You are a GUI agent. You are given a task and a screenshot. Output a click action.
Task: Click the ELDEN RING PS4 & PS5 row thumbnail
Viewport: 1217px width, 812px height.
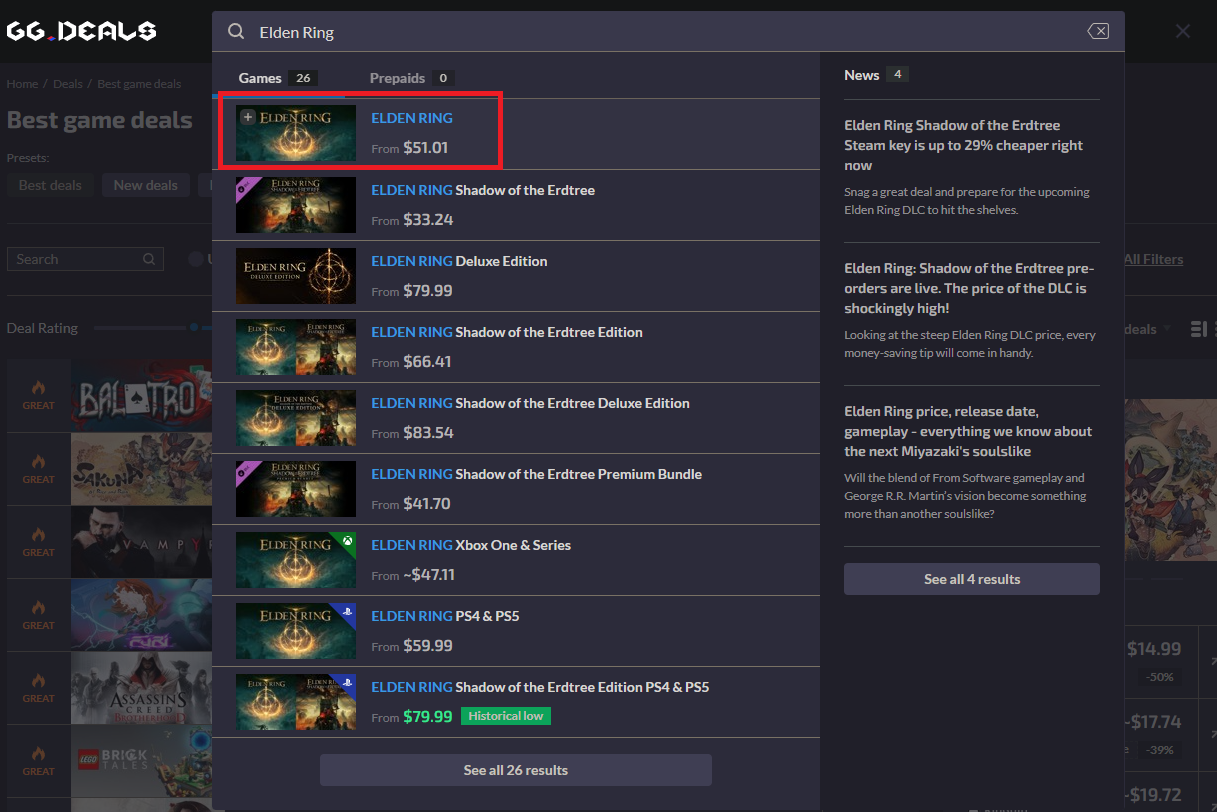(296, 631)
